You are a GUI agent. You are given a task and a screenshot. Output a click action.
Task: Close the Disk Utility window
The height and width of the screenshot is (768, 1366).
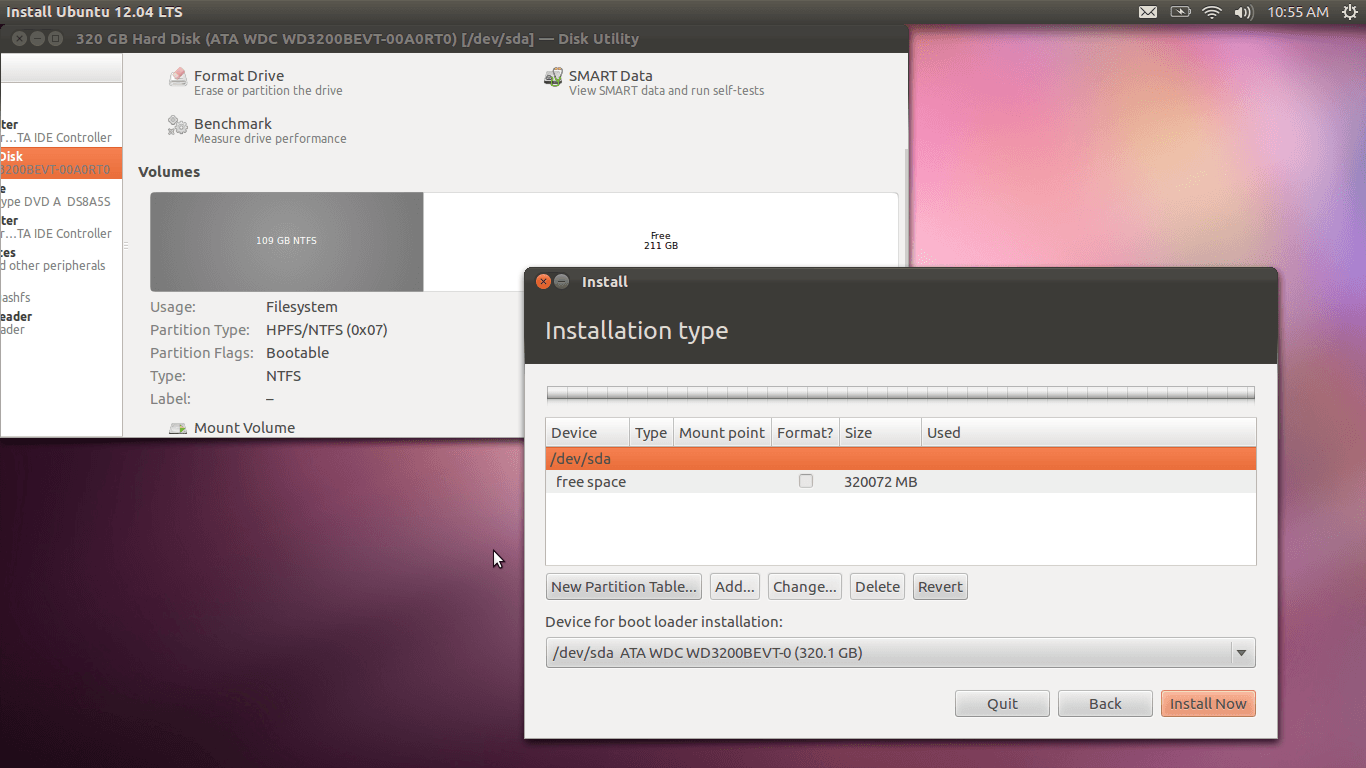19,39
